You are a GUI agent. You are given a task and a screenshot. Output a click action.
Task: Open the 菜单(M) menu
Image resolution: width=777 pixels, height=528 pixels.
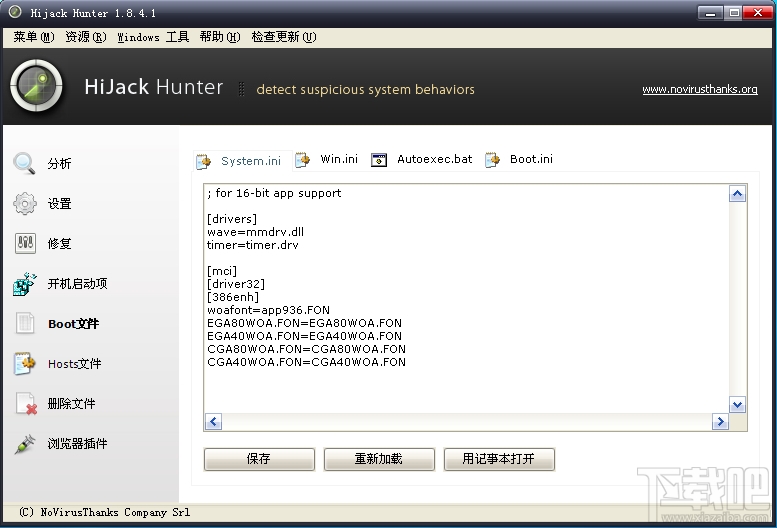34,37
